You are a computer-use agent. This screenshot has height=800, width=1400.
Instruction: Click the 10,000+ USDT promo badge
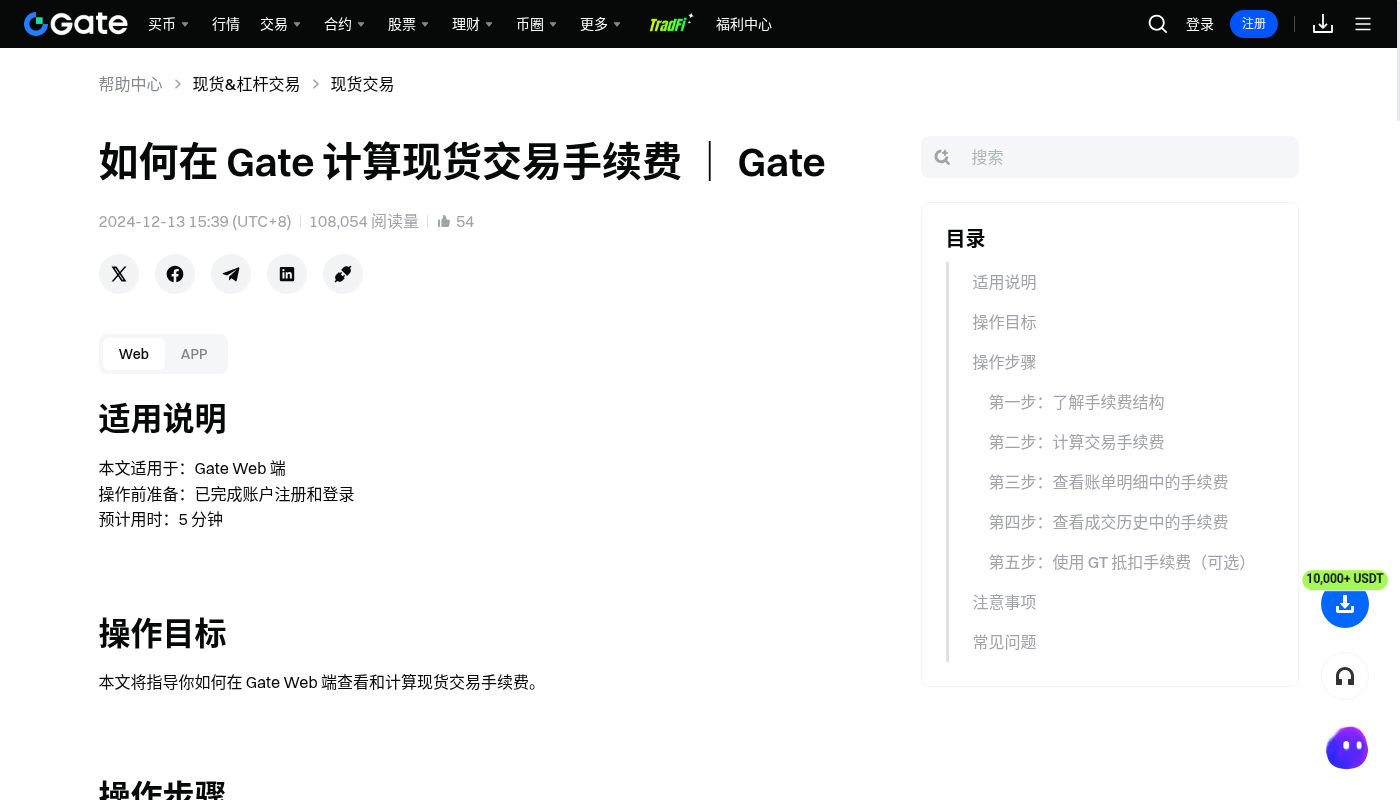[1345, 579]
